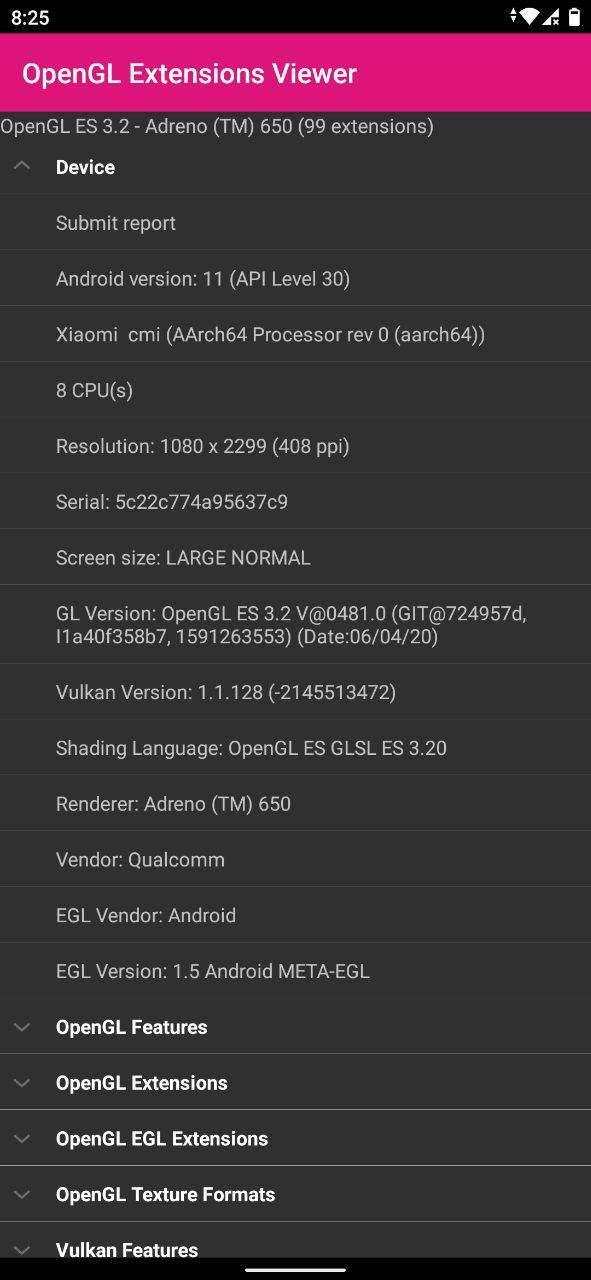
Task: Expand OpenGL Texture Formats chevron
Action: (x=22, y=1195)
